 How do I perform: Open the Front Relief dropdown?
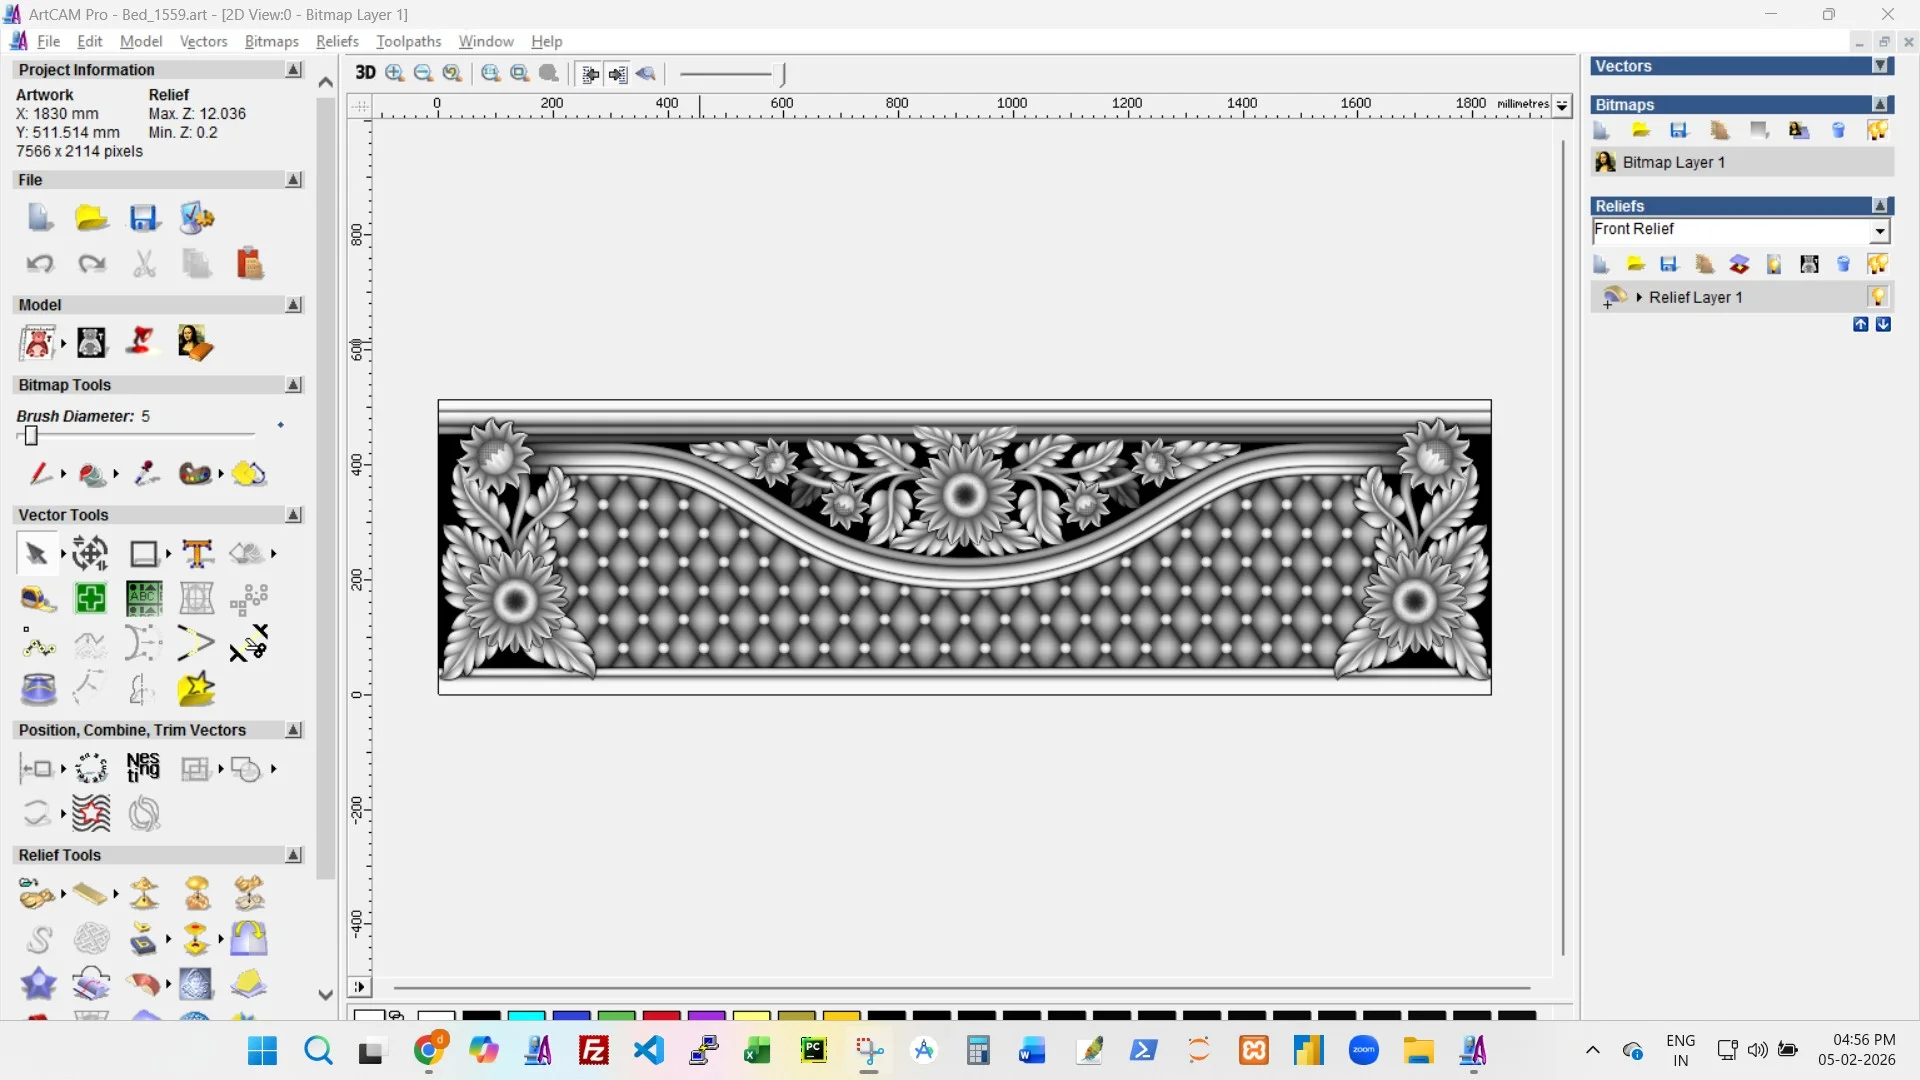pyautogui.click(x=1879, y=231)
